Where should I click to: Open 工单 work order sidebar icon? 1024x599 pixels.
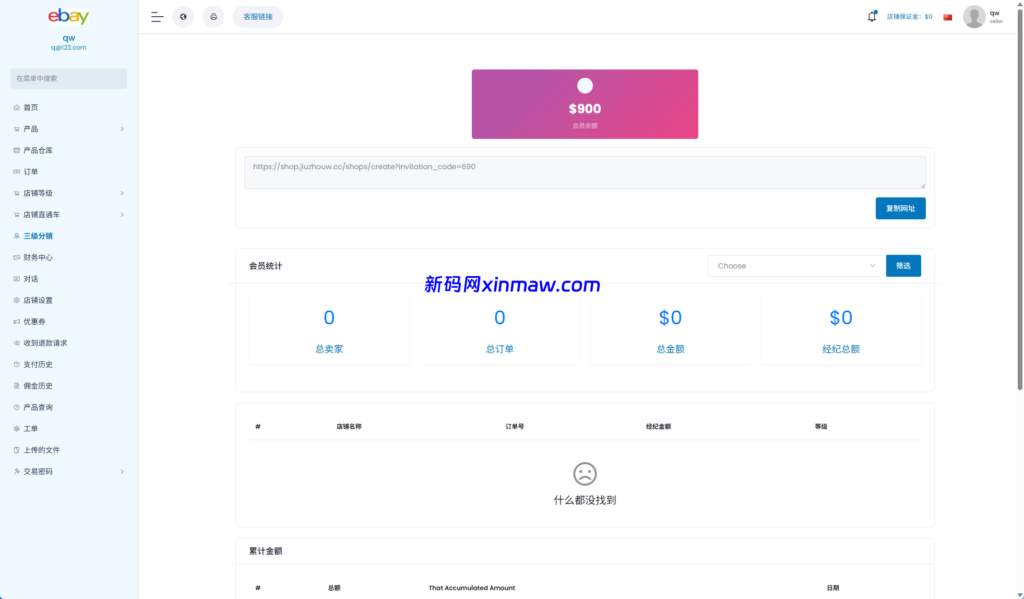(17, 428)
